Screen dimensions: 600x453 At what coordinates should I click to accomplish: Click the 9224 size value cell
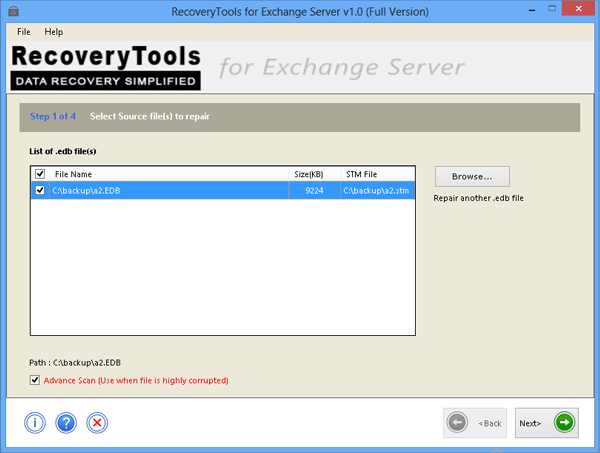coord(314,191)
